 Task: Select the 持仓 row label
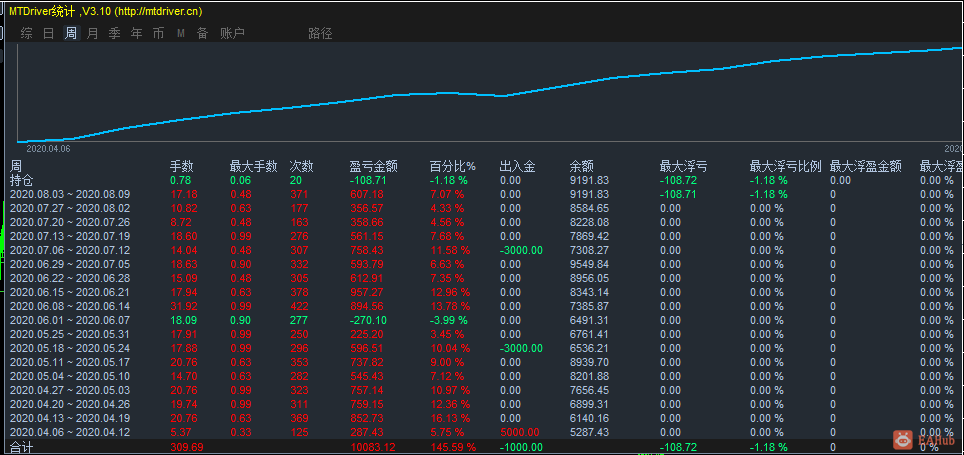(x=22, y=180)
